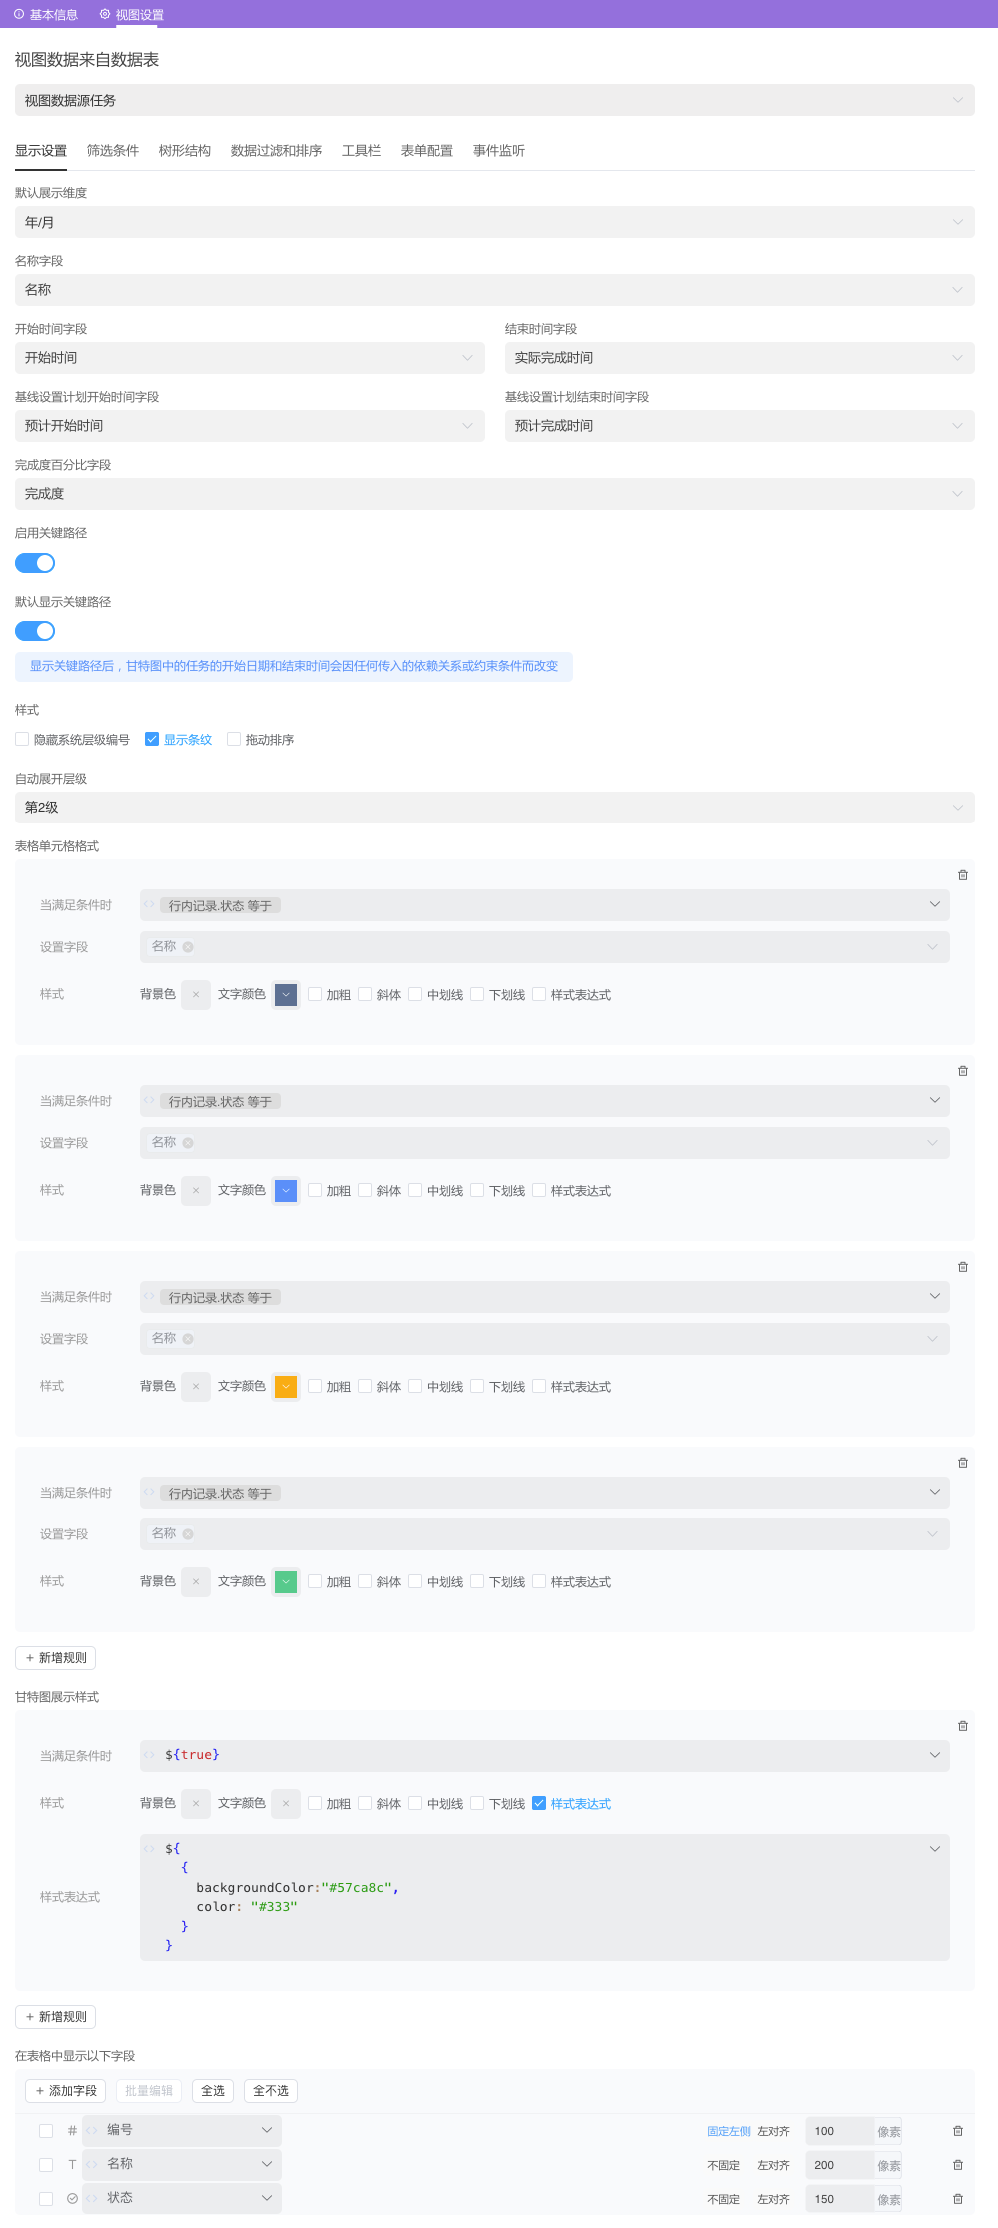
Task: Delete the Gantt display style rule
Action: point(962,1726)
